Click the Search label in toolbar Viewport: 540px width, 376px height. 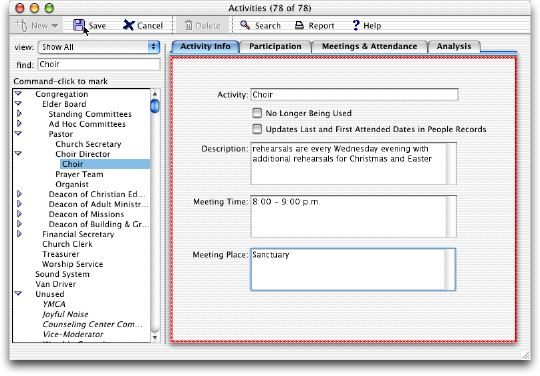268,26
